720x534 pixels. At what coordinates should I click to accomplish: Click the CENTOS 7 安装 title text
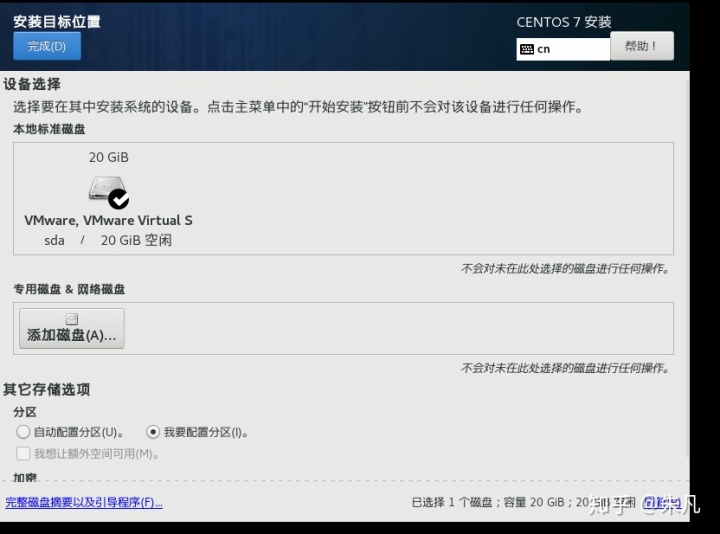564,22
